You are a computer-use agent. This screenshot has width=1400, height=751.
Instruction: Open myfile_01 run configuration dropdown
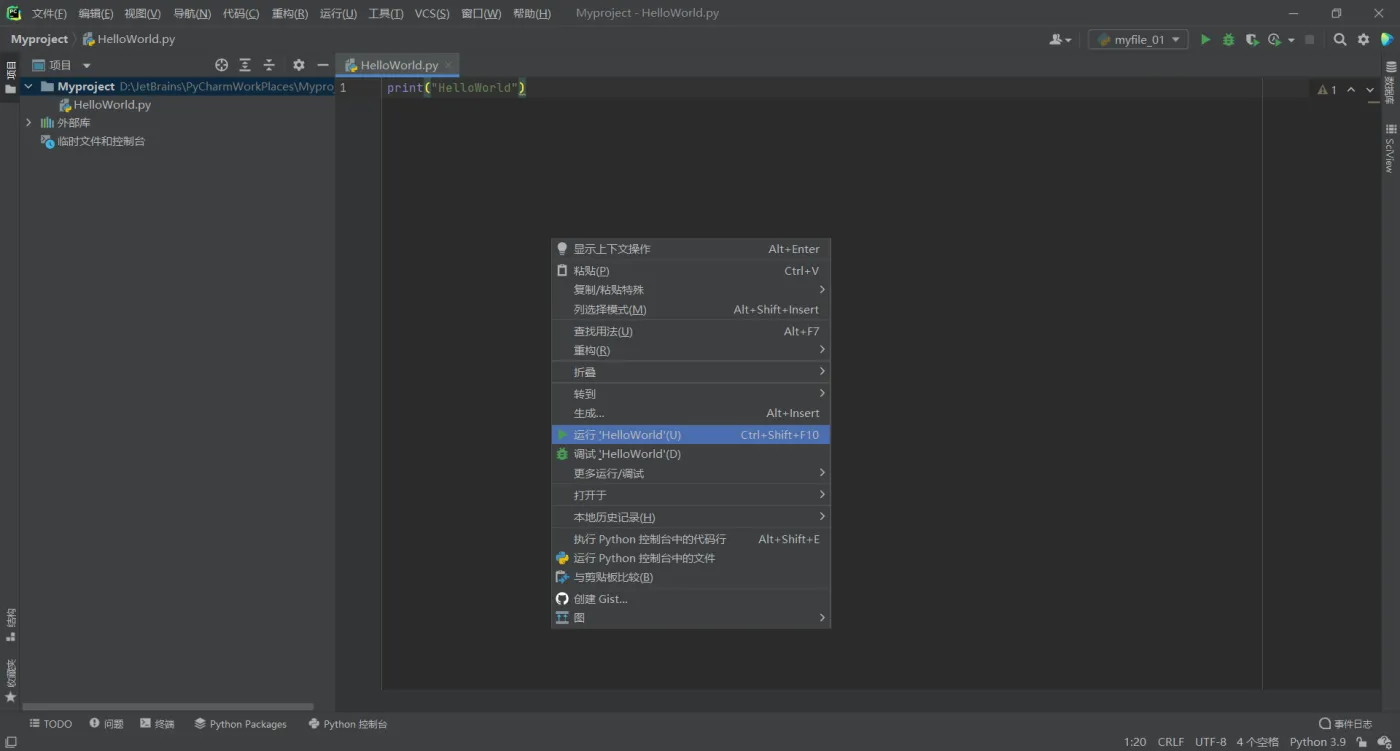(1138, 40)
